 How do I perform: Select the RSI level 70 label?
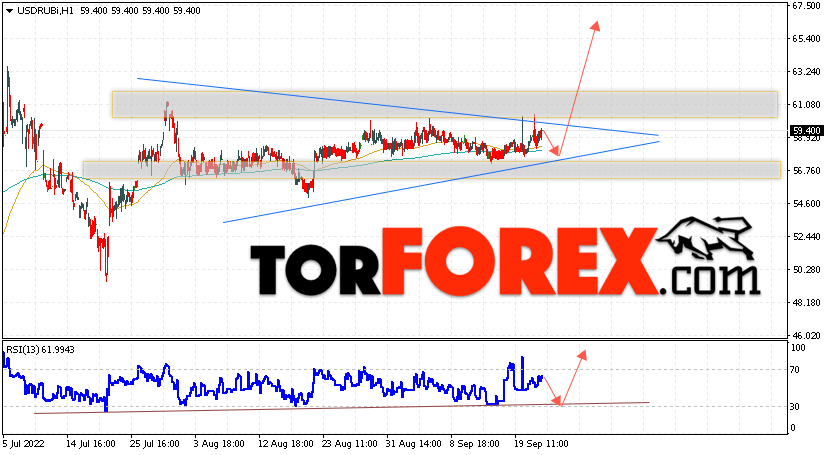pos(796,369)
